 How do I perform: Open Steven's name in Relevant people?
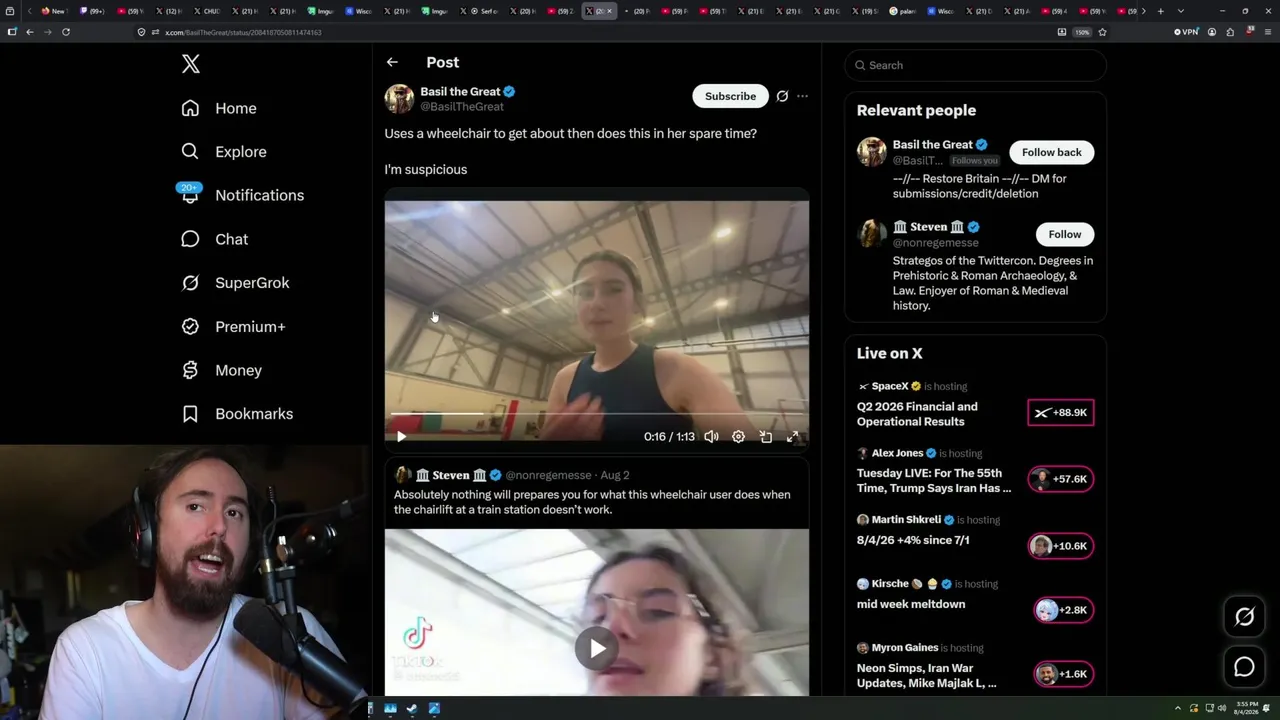coord(930,227)
